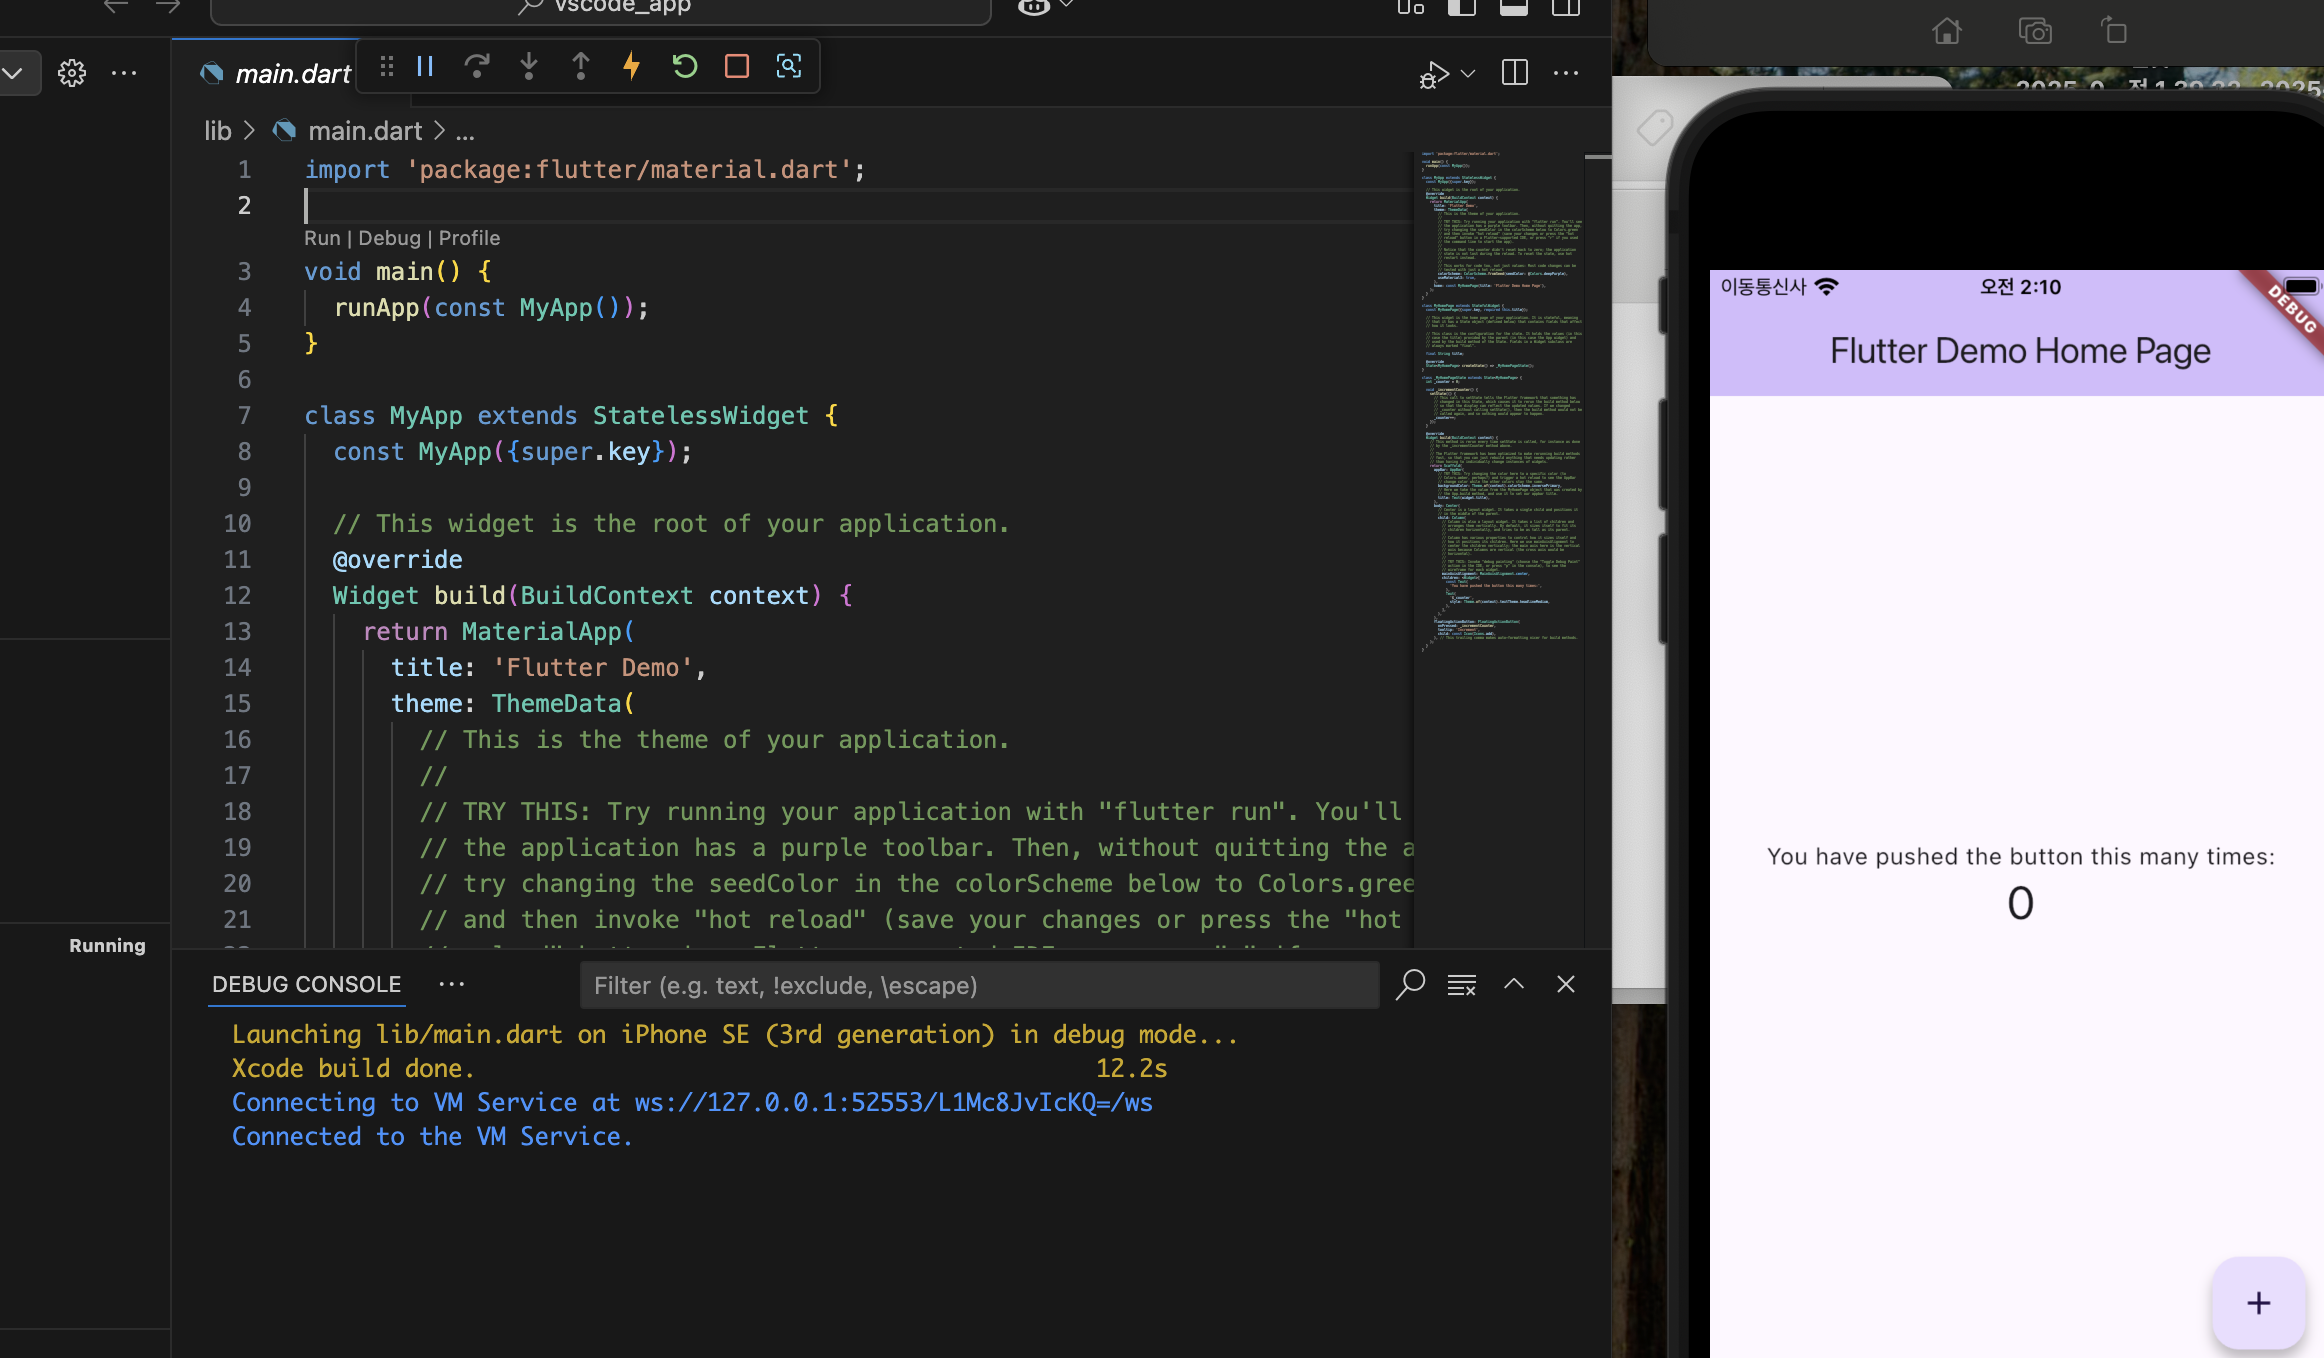Click the search icon in debug console
The image size is (2324, 1358).
click(x=1410, y=984)
